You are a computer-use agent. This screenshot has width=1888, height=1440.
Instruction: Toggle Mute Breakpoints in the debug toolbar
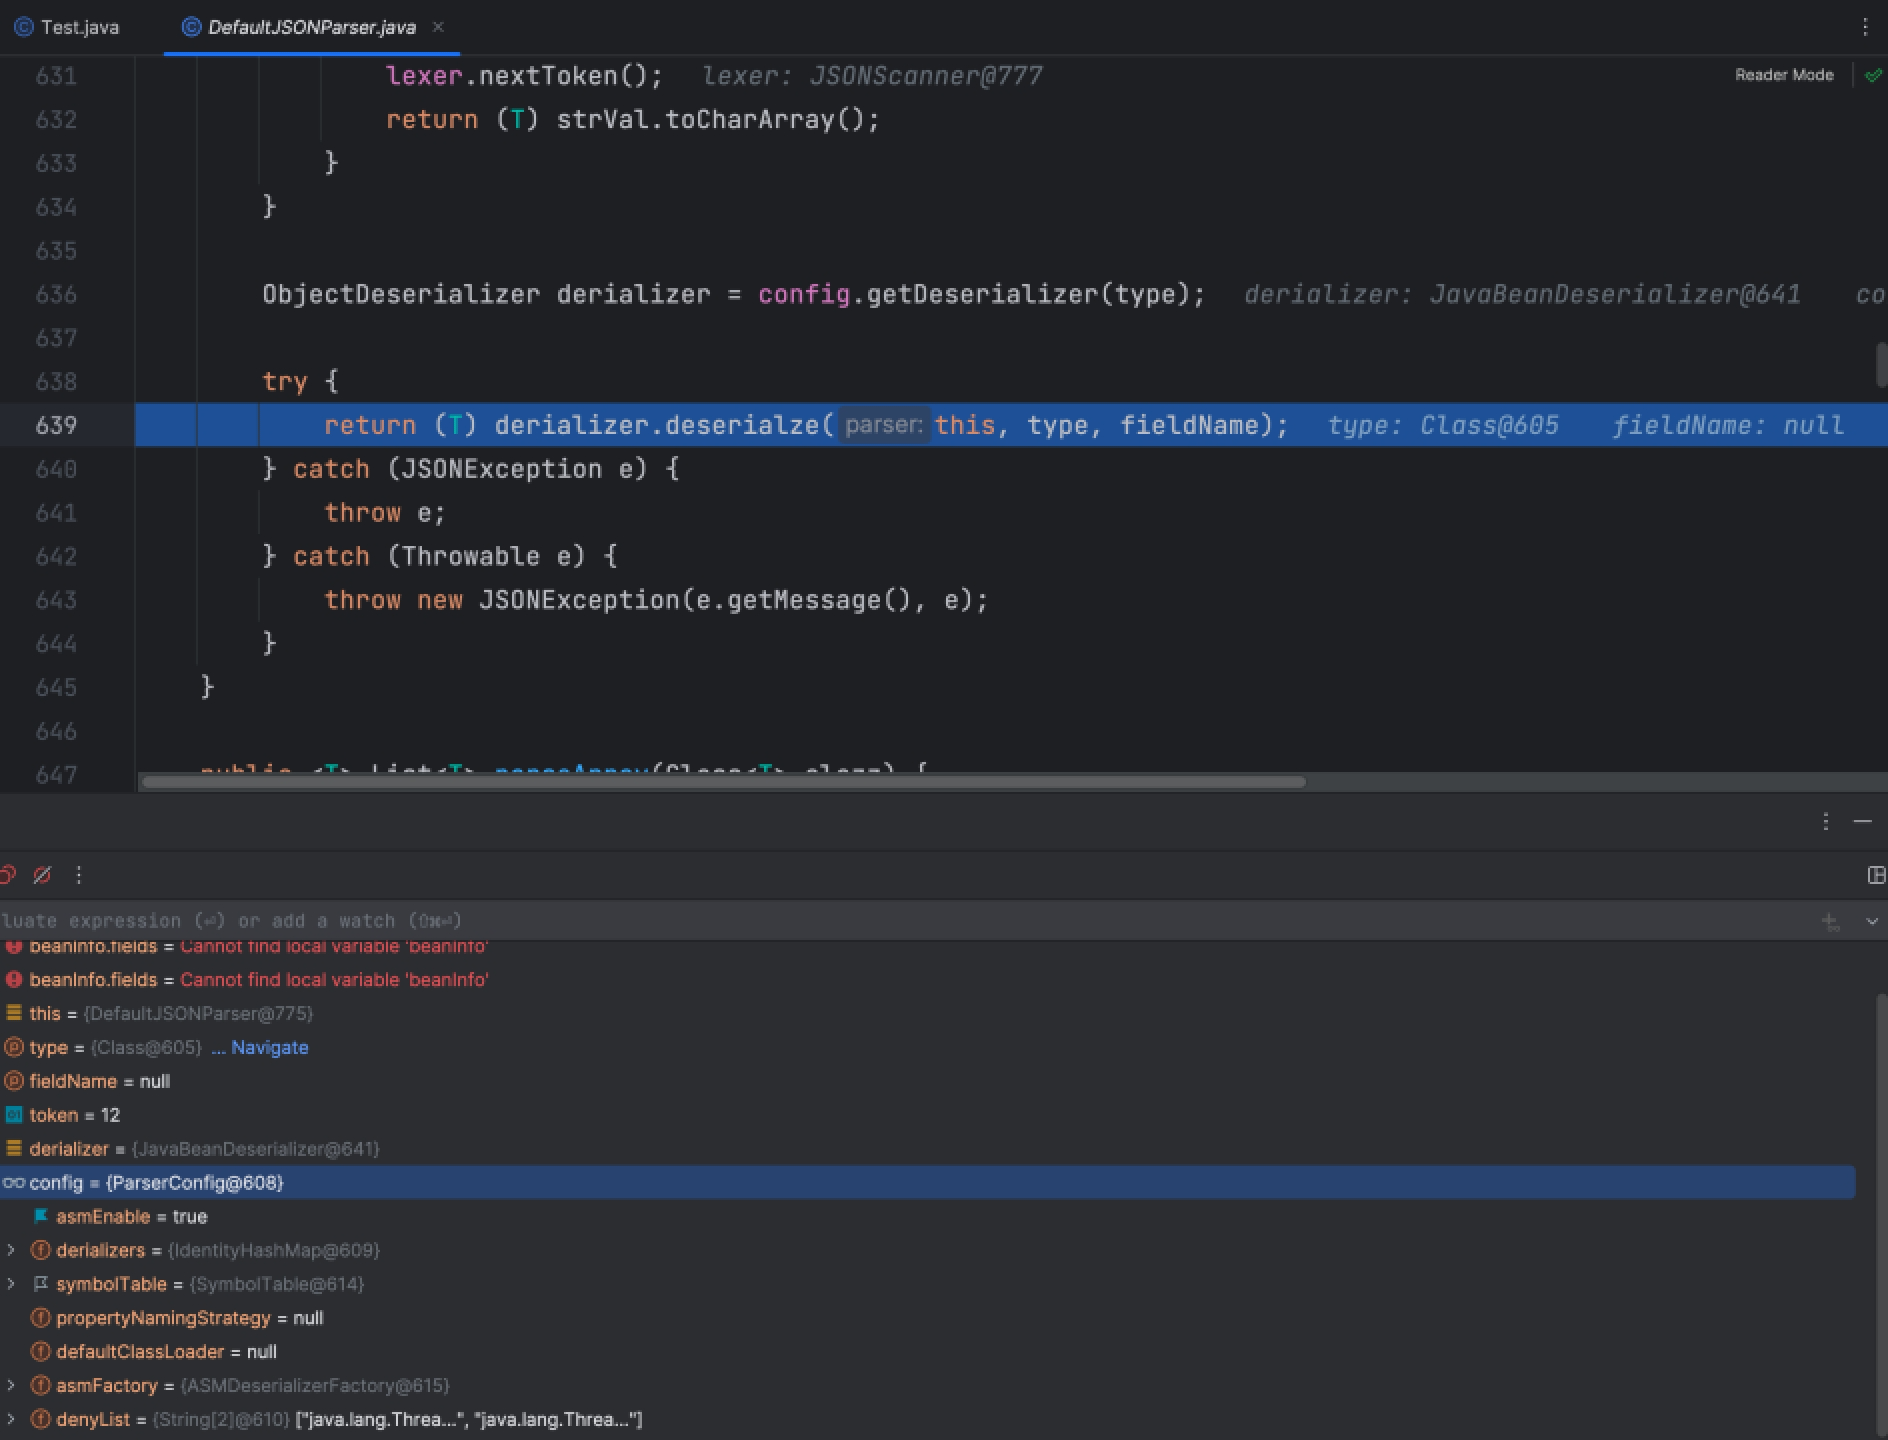coord(42,875)
